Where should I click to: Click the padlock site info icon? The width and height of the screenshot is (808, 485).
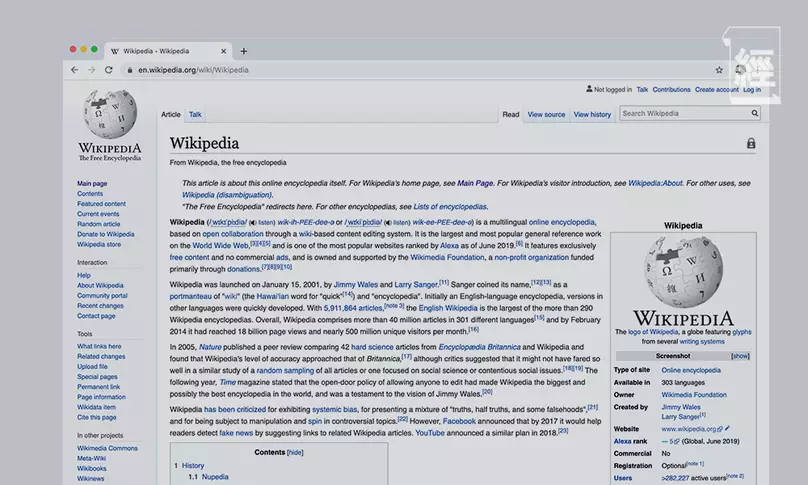click(x=129, y=70)
